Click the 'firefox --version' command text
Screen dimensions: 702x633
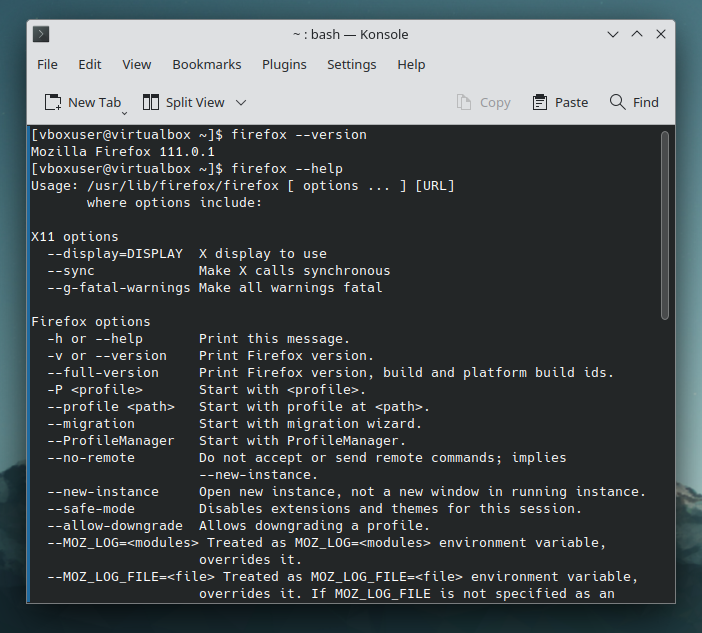(x=299, y=135)
